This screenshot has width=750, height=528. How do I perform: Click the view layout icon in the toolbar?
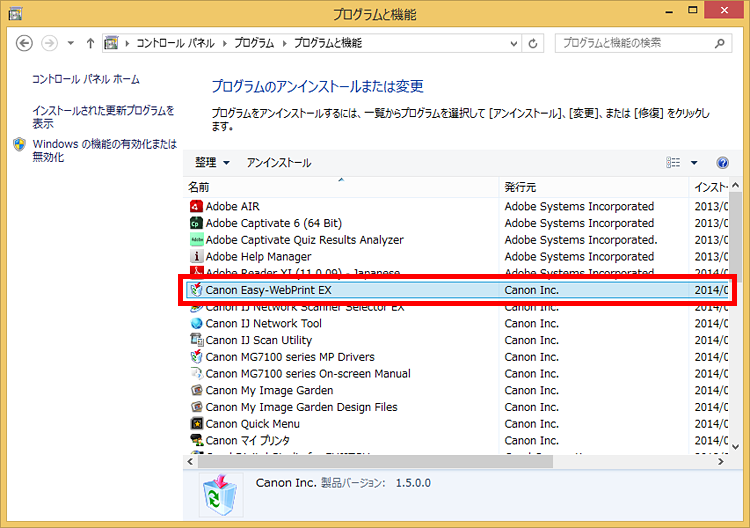[x=674, y=163]
